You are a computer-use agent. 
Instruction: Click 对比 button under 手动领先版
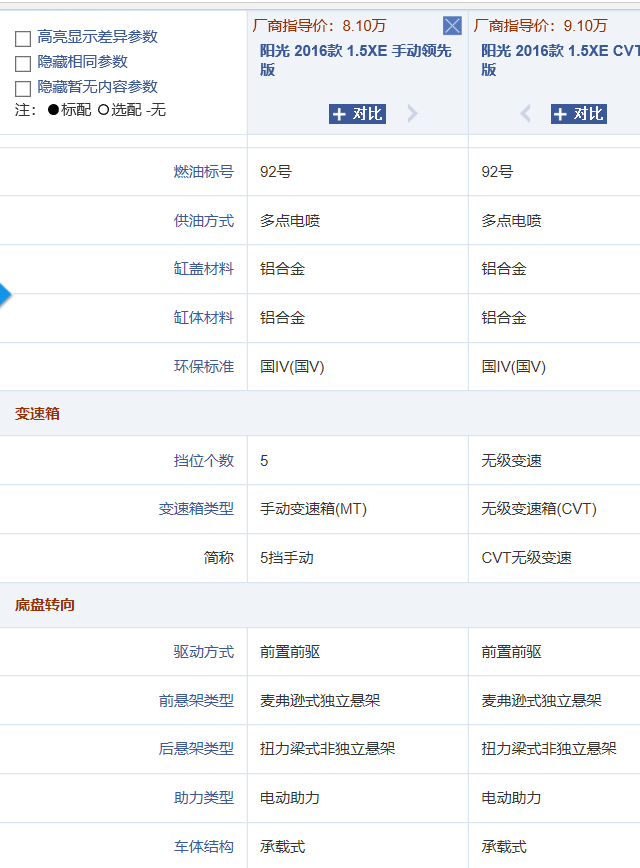357,114
